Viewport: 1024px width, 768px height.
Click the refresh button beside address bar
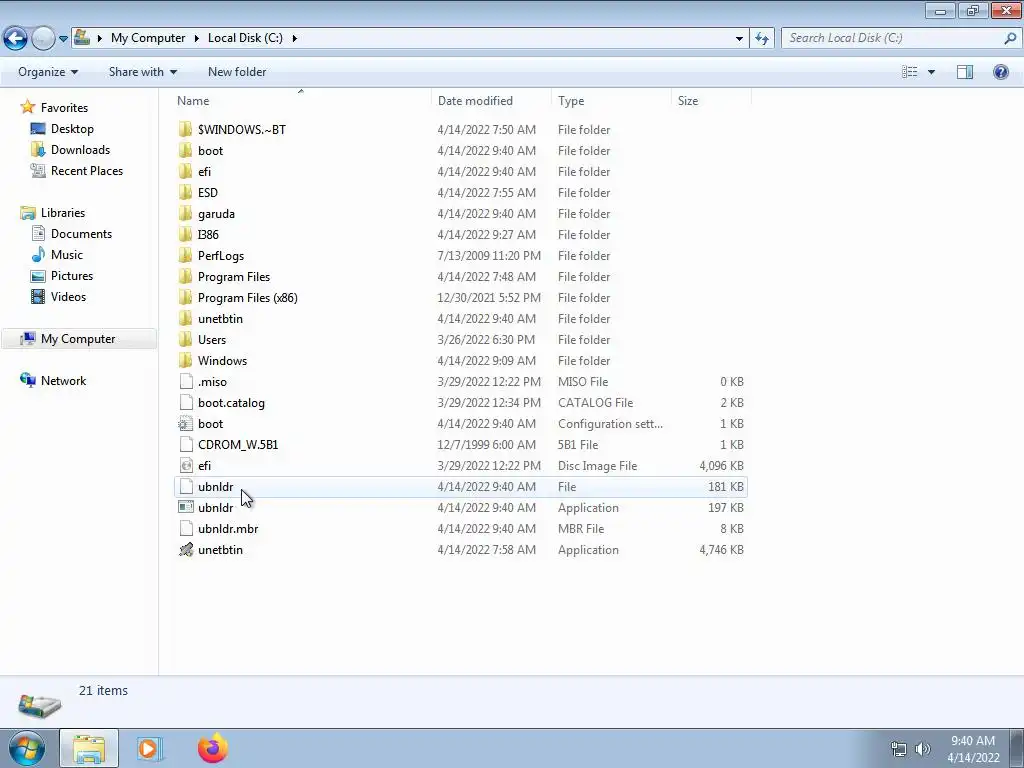pos(761,38)
